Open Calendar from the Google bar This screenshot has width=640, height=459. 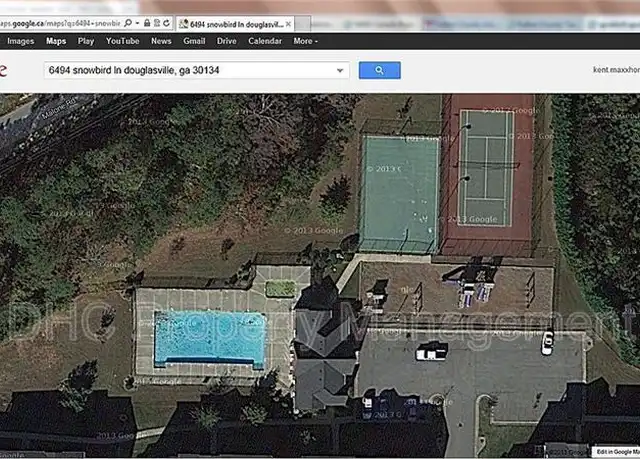click(x=265, y=41)
